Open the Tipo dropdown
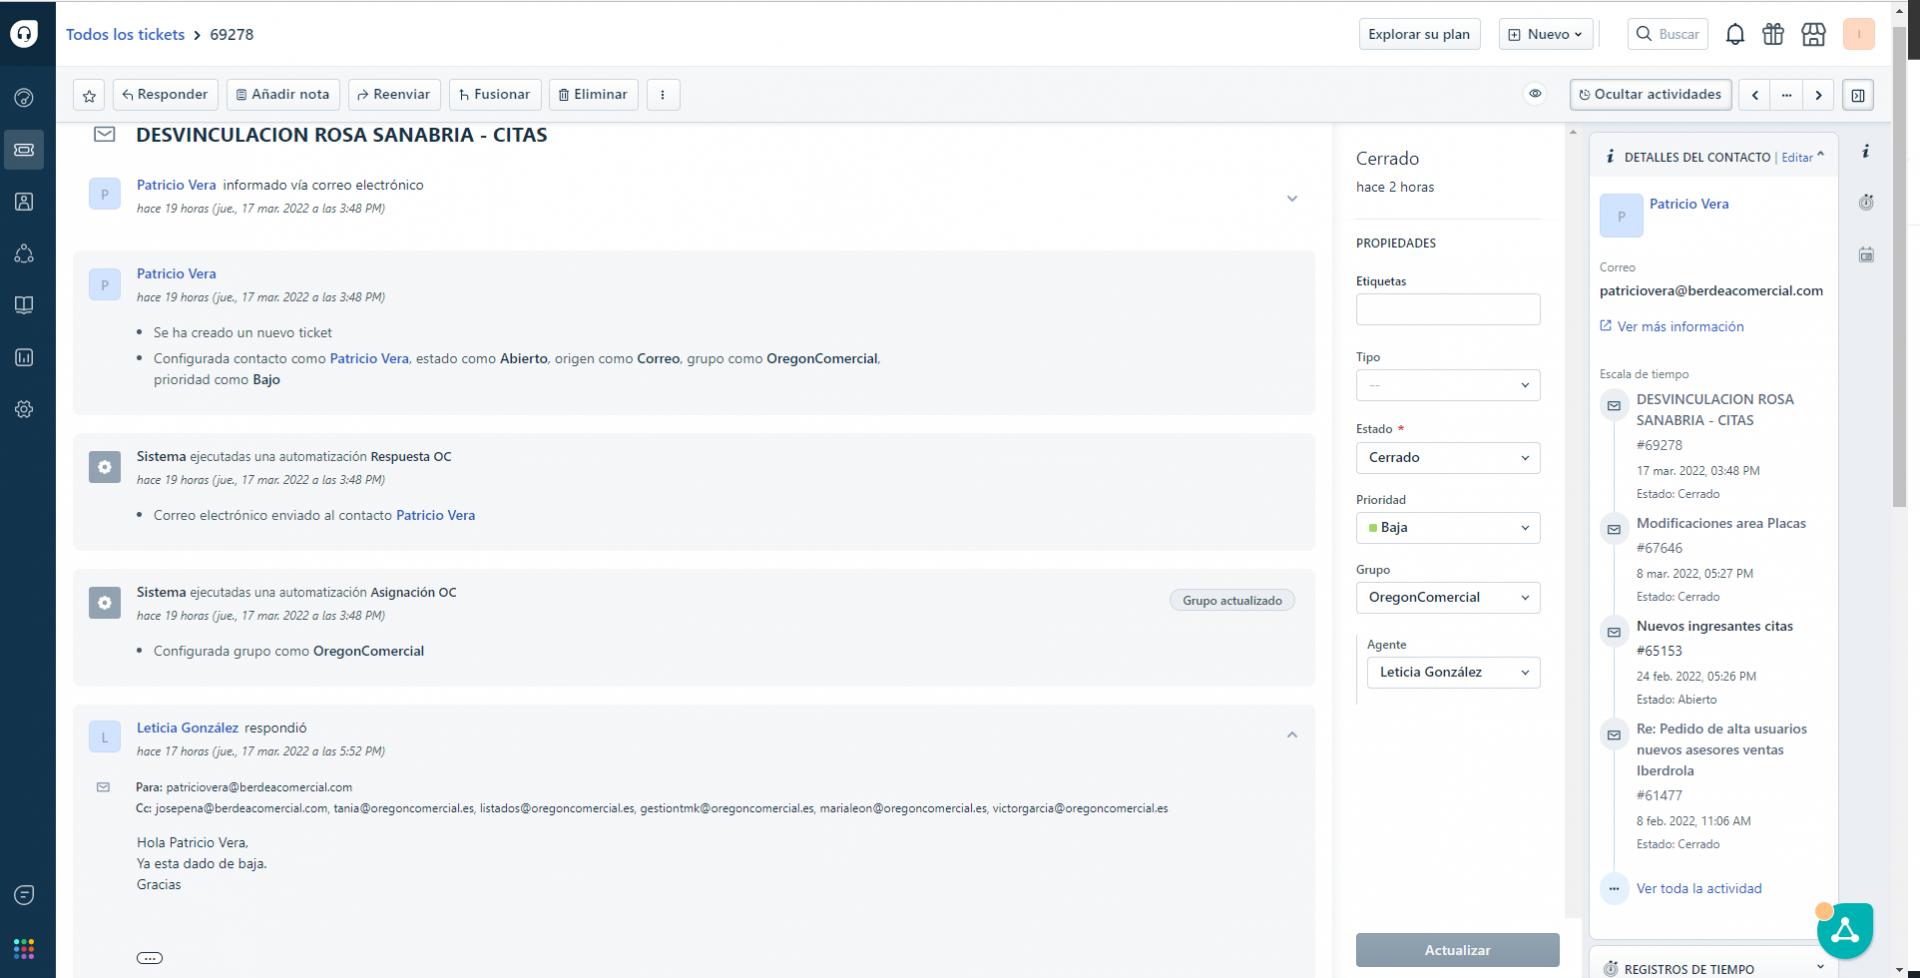The image size is (1920, 978). [x=1448, y=385]
